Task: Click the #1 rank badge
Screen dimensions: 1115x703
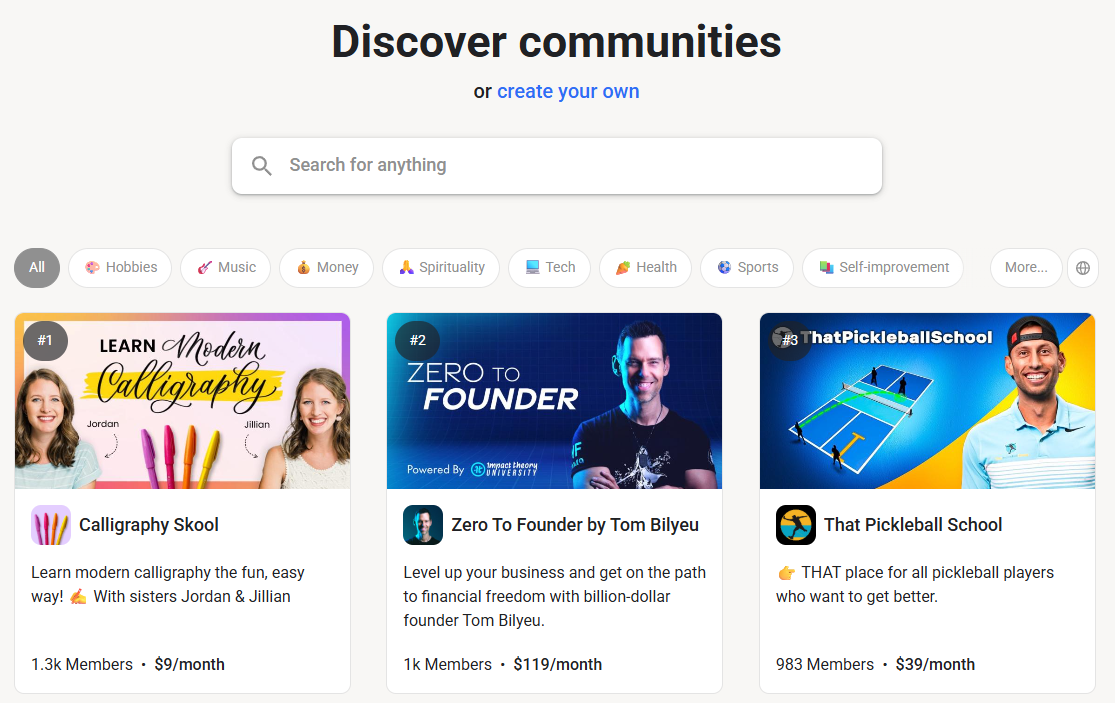Action: click(x=45, y=340)
